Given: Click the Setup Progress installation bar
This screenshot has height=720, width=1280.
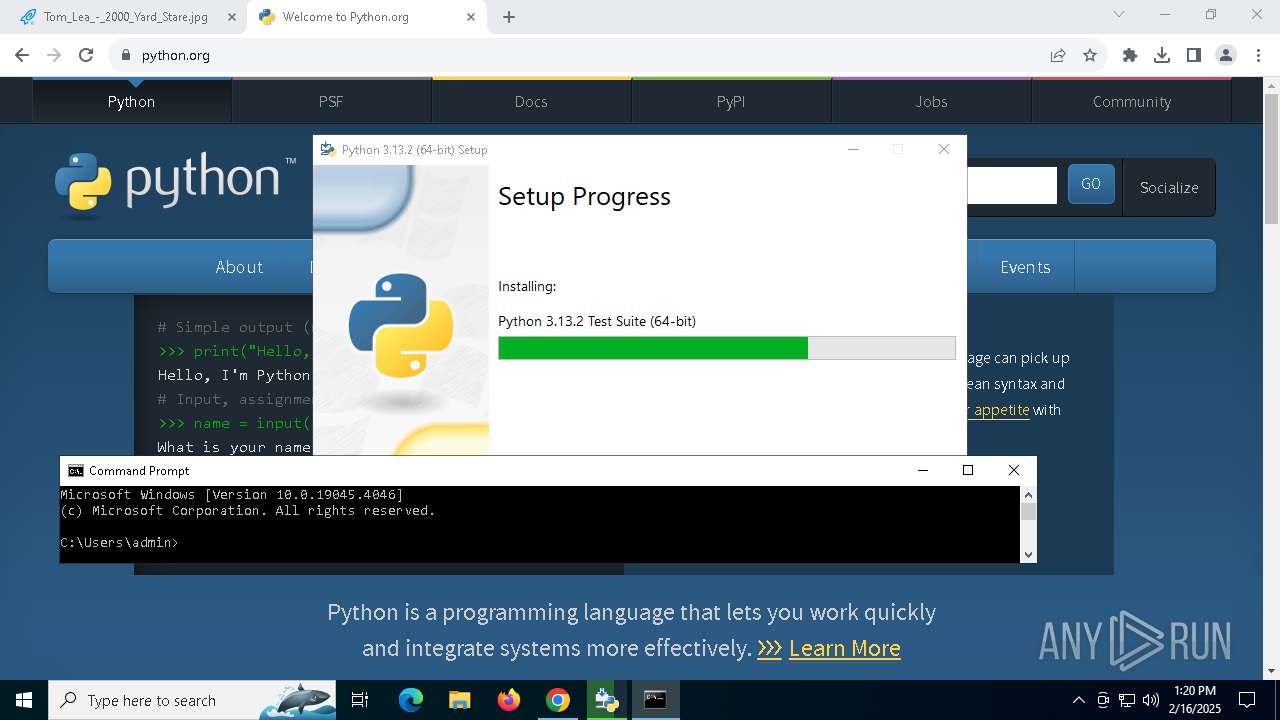Looking at the screenshot, I should 727,348.
